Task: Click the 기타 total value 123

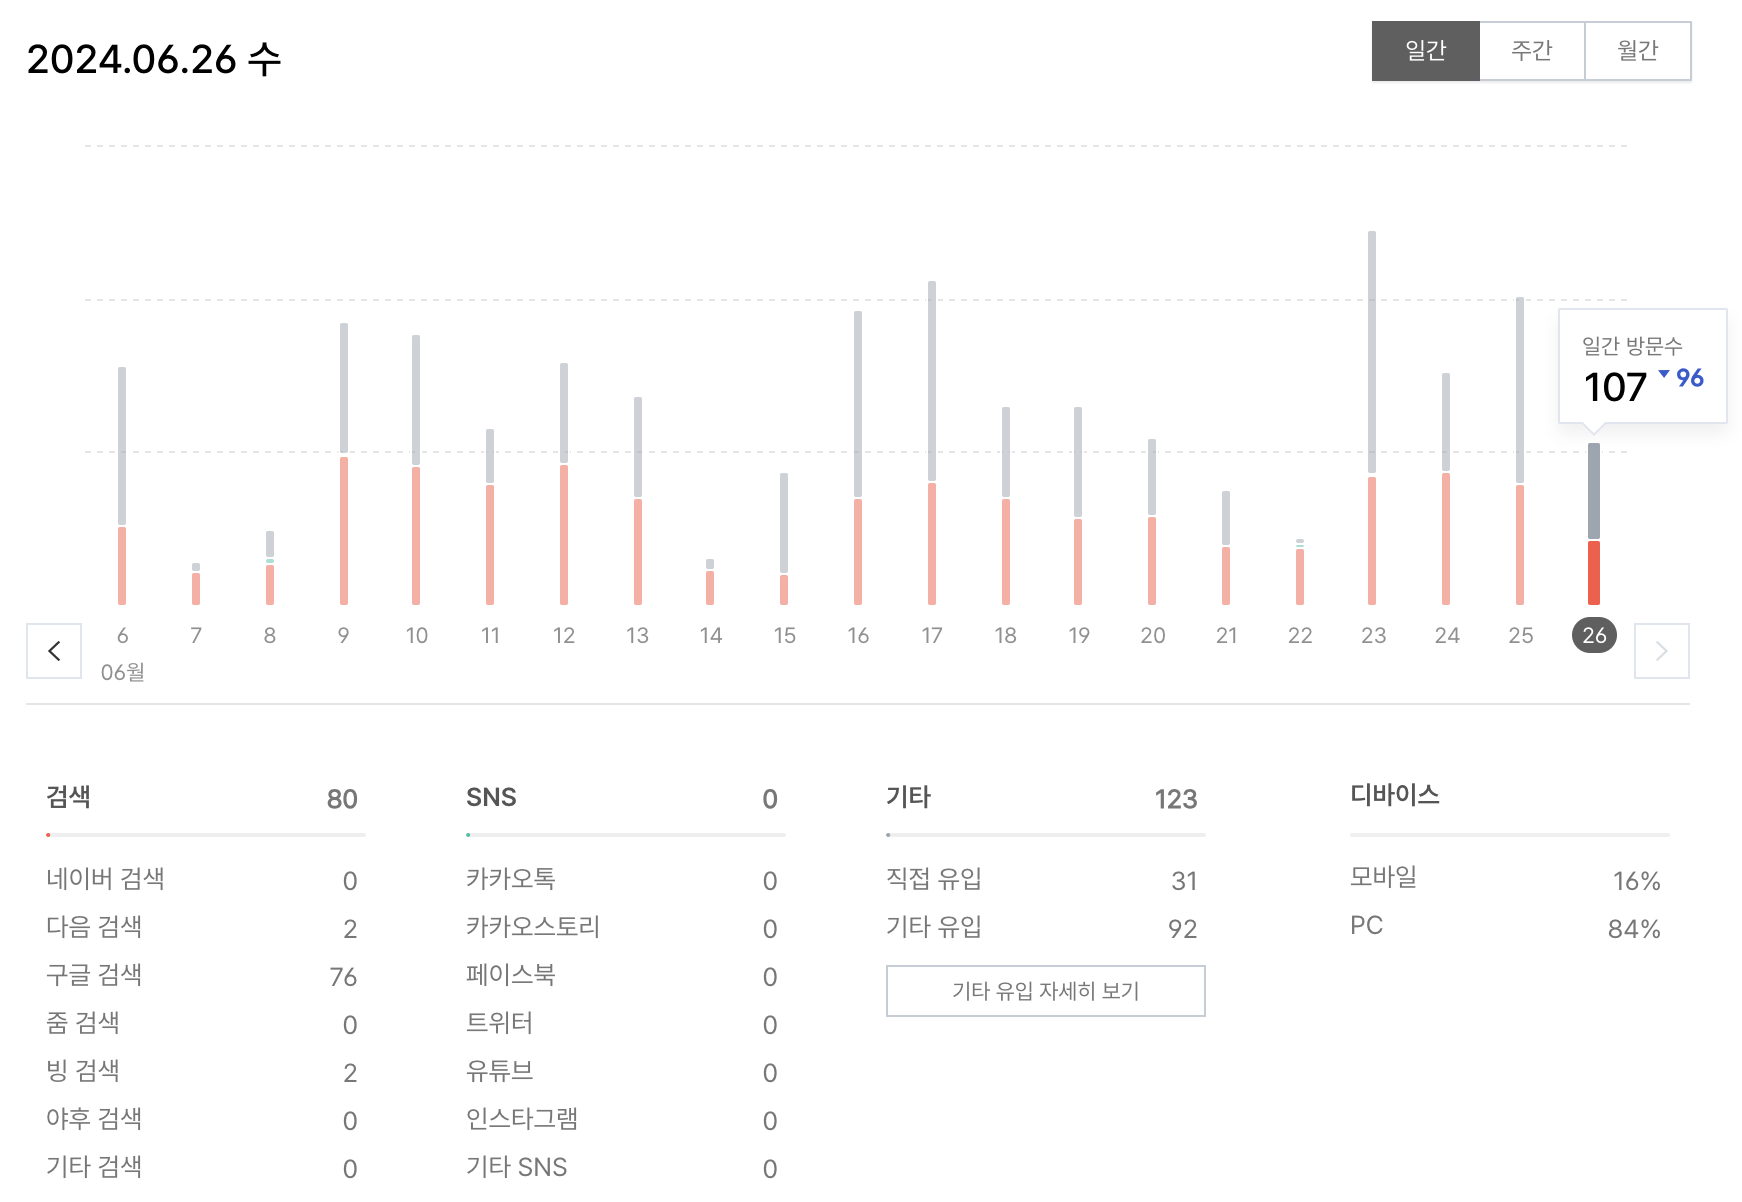Action: click(x=1176, y=799)
